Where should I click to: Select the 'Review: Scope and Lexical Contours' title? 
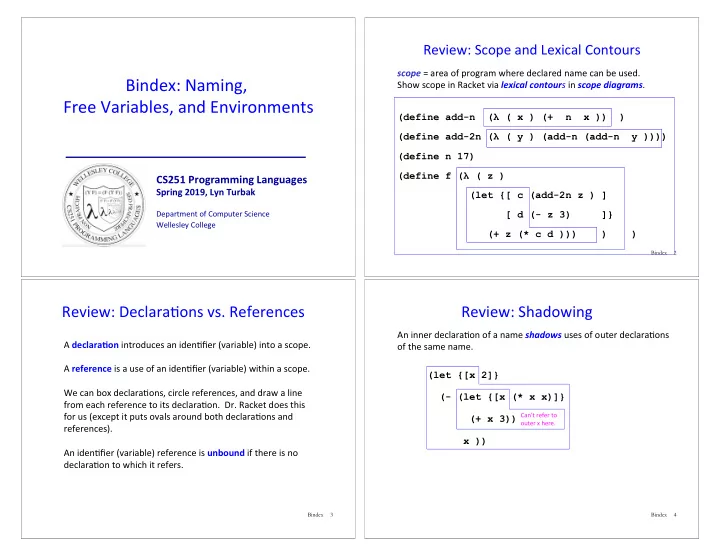[x=532, y=50]
